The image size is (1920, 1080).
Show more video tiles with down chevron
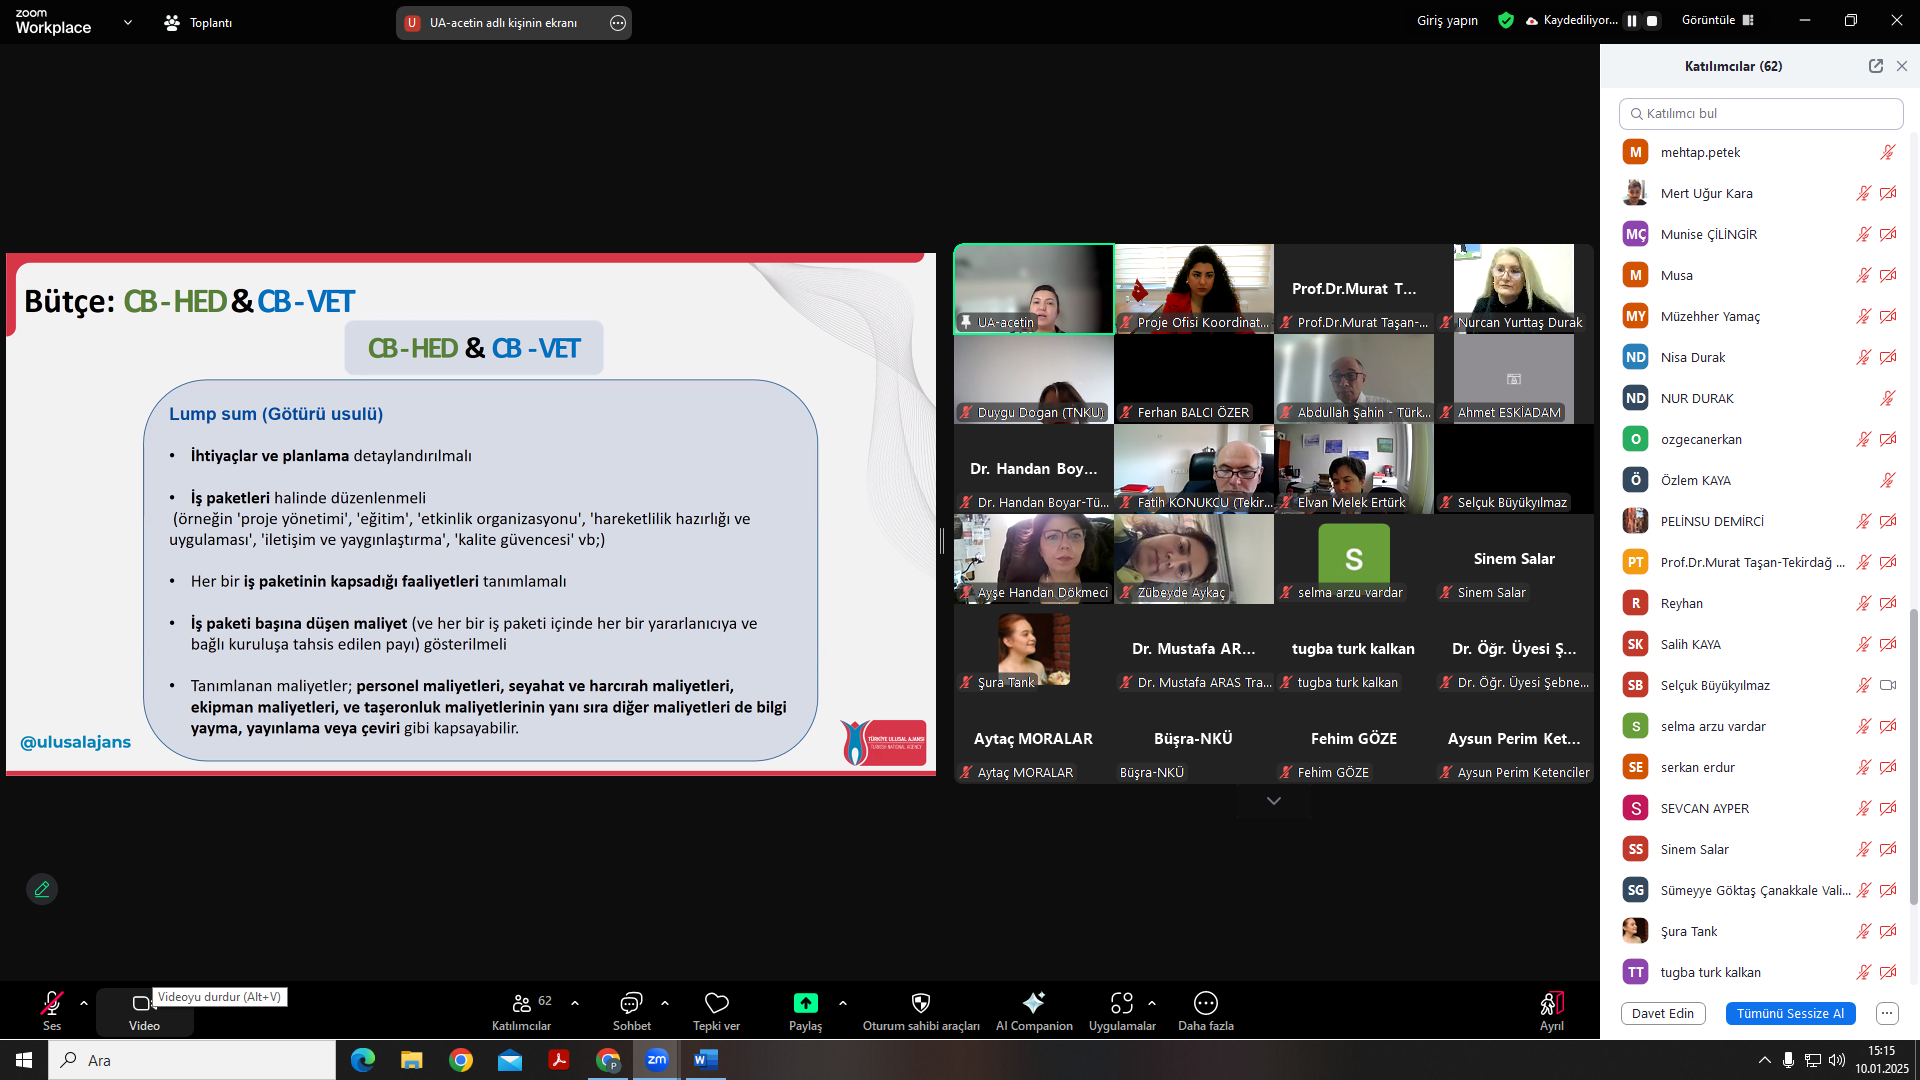[x=1273, y=801]
